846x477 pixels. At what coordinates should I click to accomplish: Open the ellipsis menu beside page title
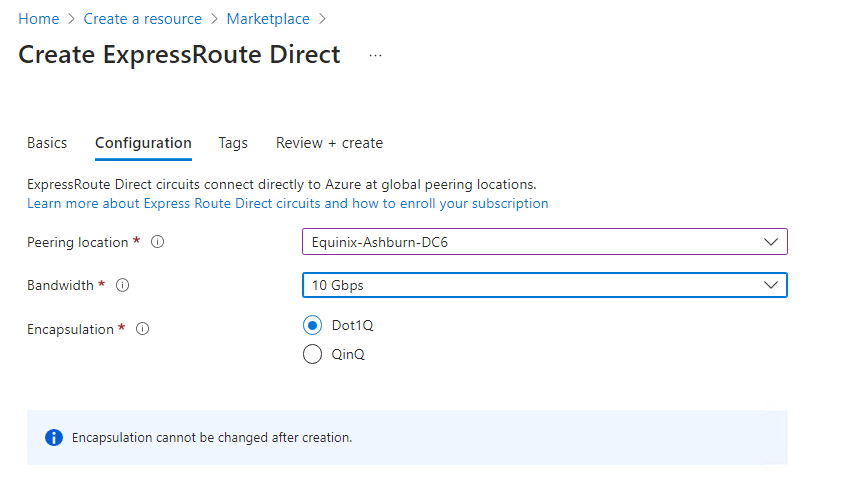(375, 56)
